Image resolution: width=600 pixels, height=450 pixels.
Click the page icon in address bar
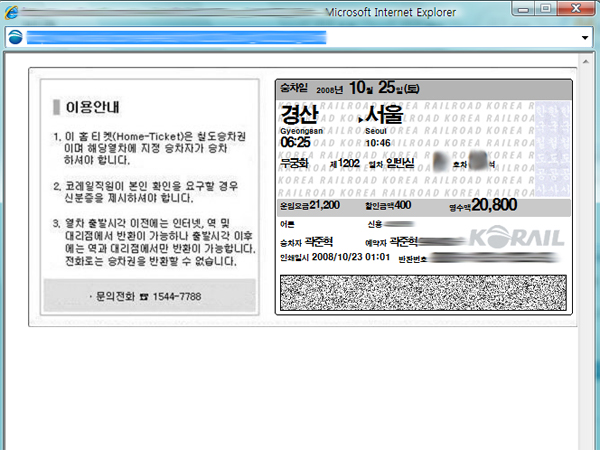pos(15,37)
